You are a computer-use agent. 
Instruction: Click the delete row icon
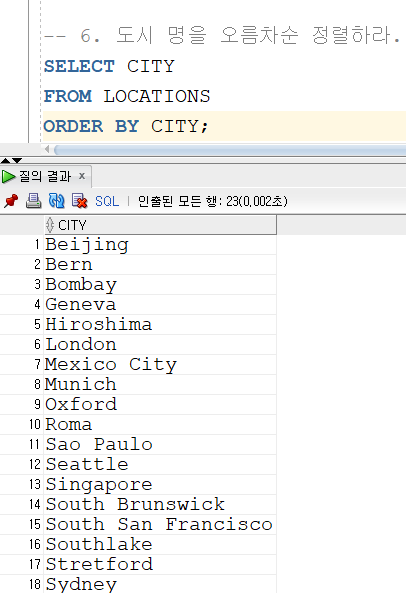pyautogui.click(x=79, y=201)
